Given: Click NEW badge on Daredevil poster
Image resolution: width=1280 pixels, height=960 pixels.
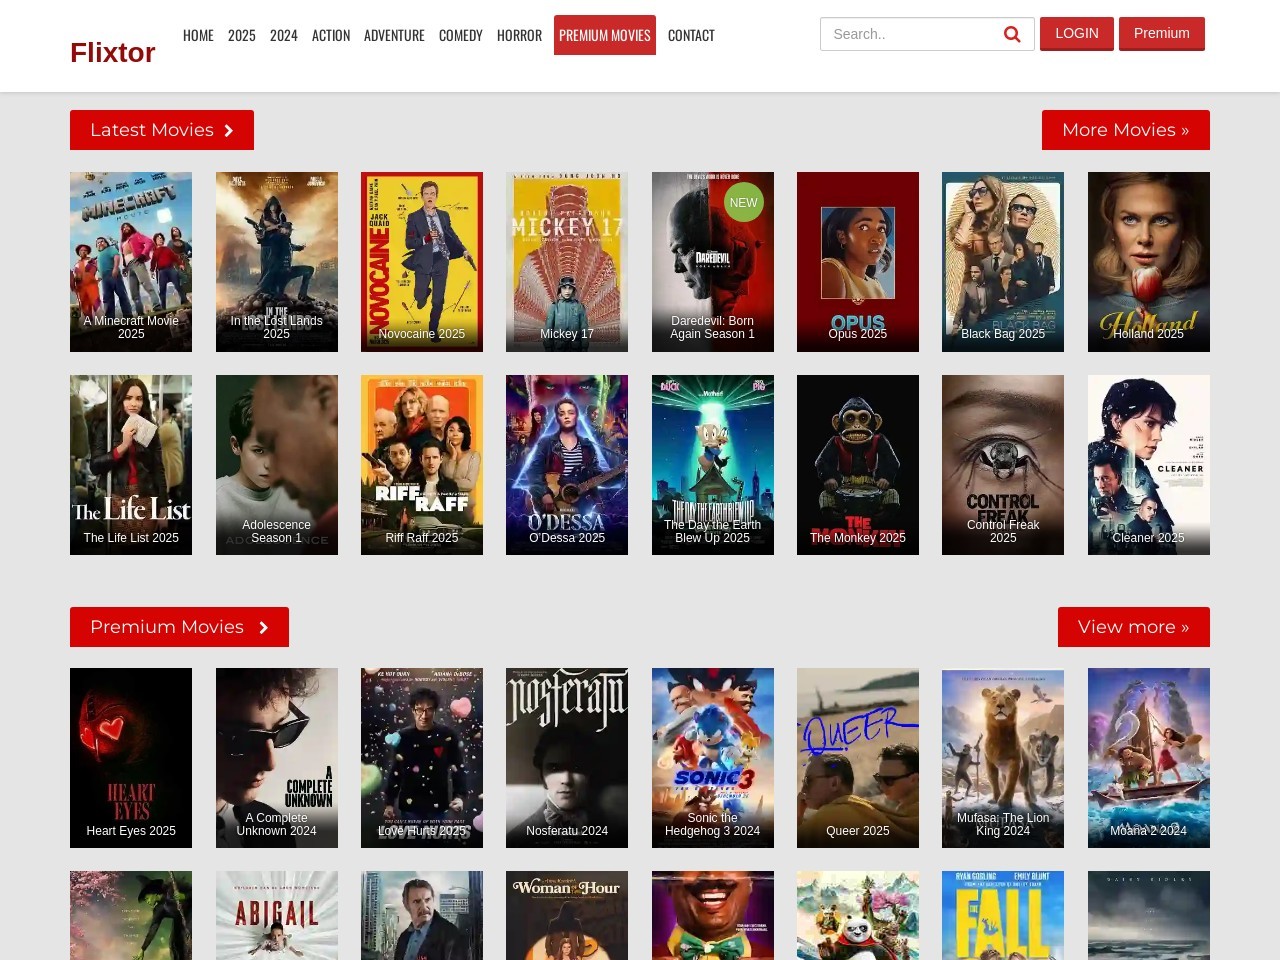Looking at the screenshot, I should click(744, 202).
